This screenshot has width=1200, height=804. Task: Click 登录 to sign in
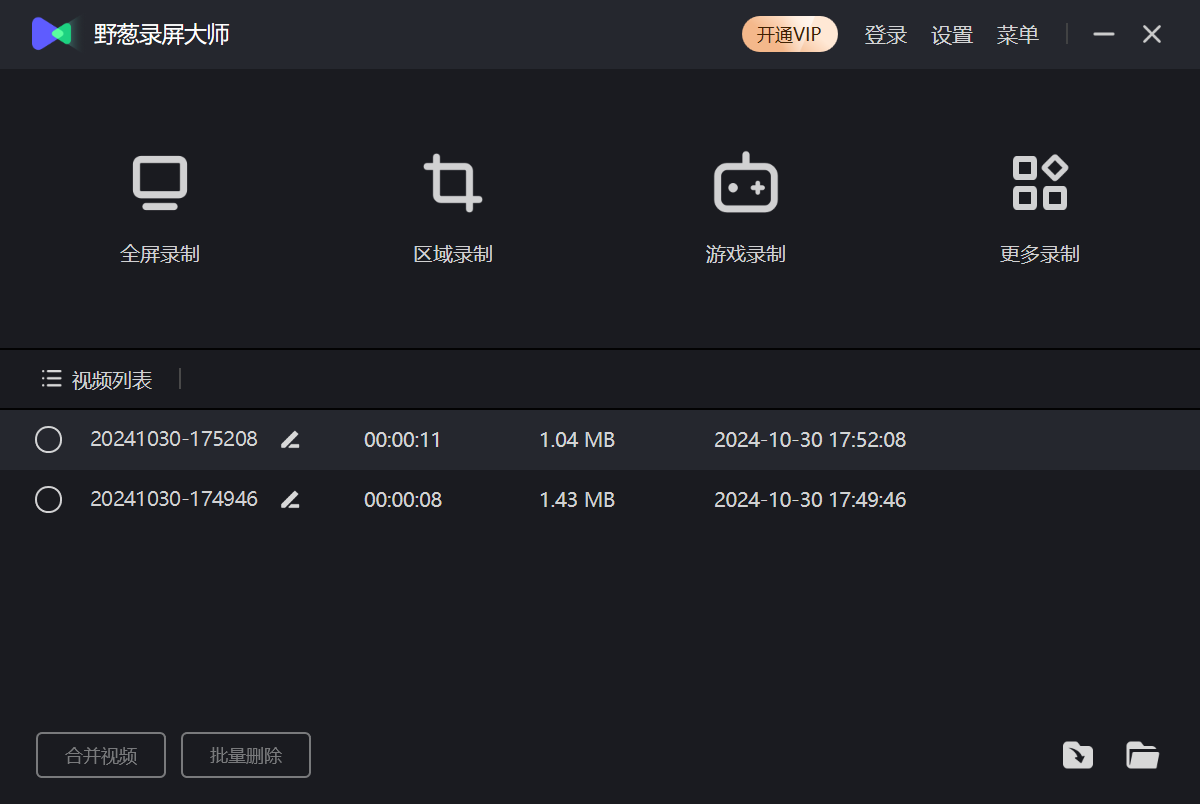885,35
